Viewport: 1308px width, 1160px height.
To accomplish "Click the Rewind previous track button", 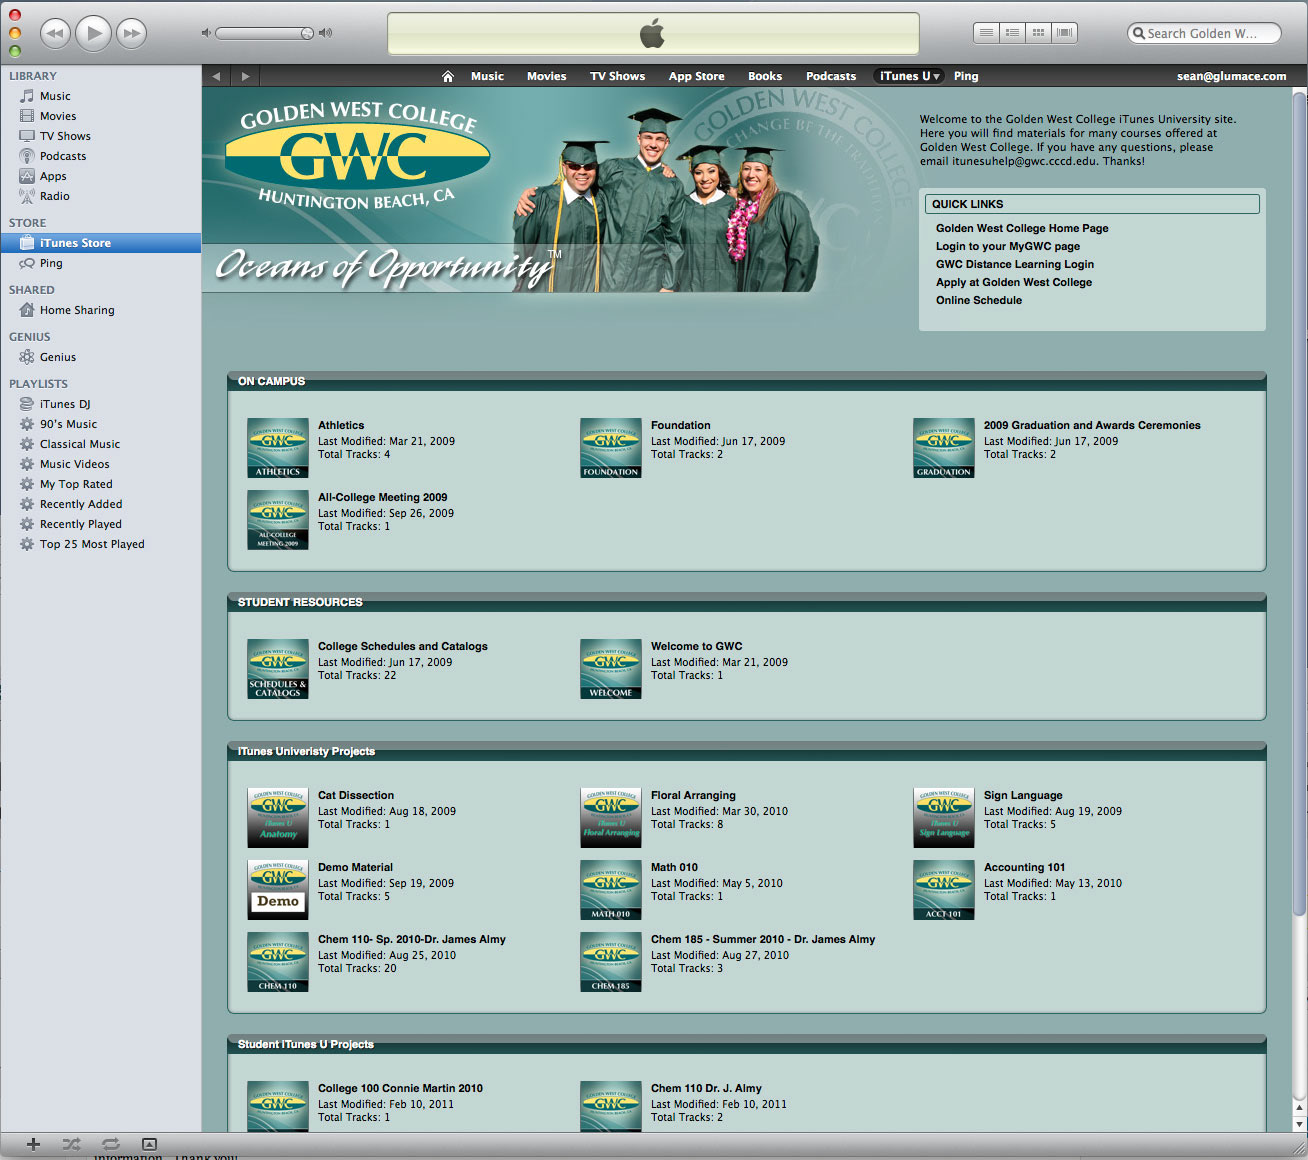I will 55,33.
